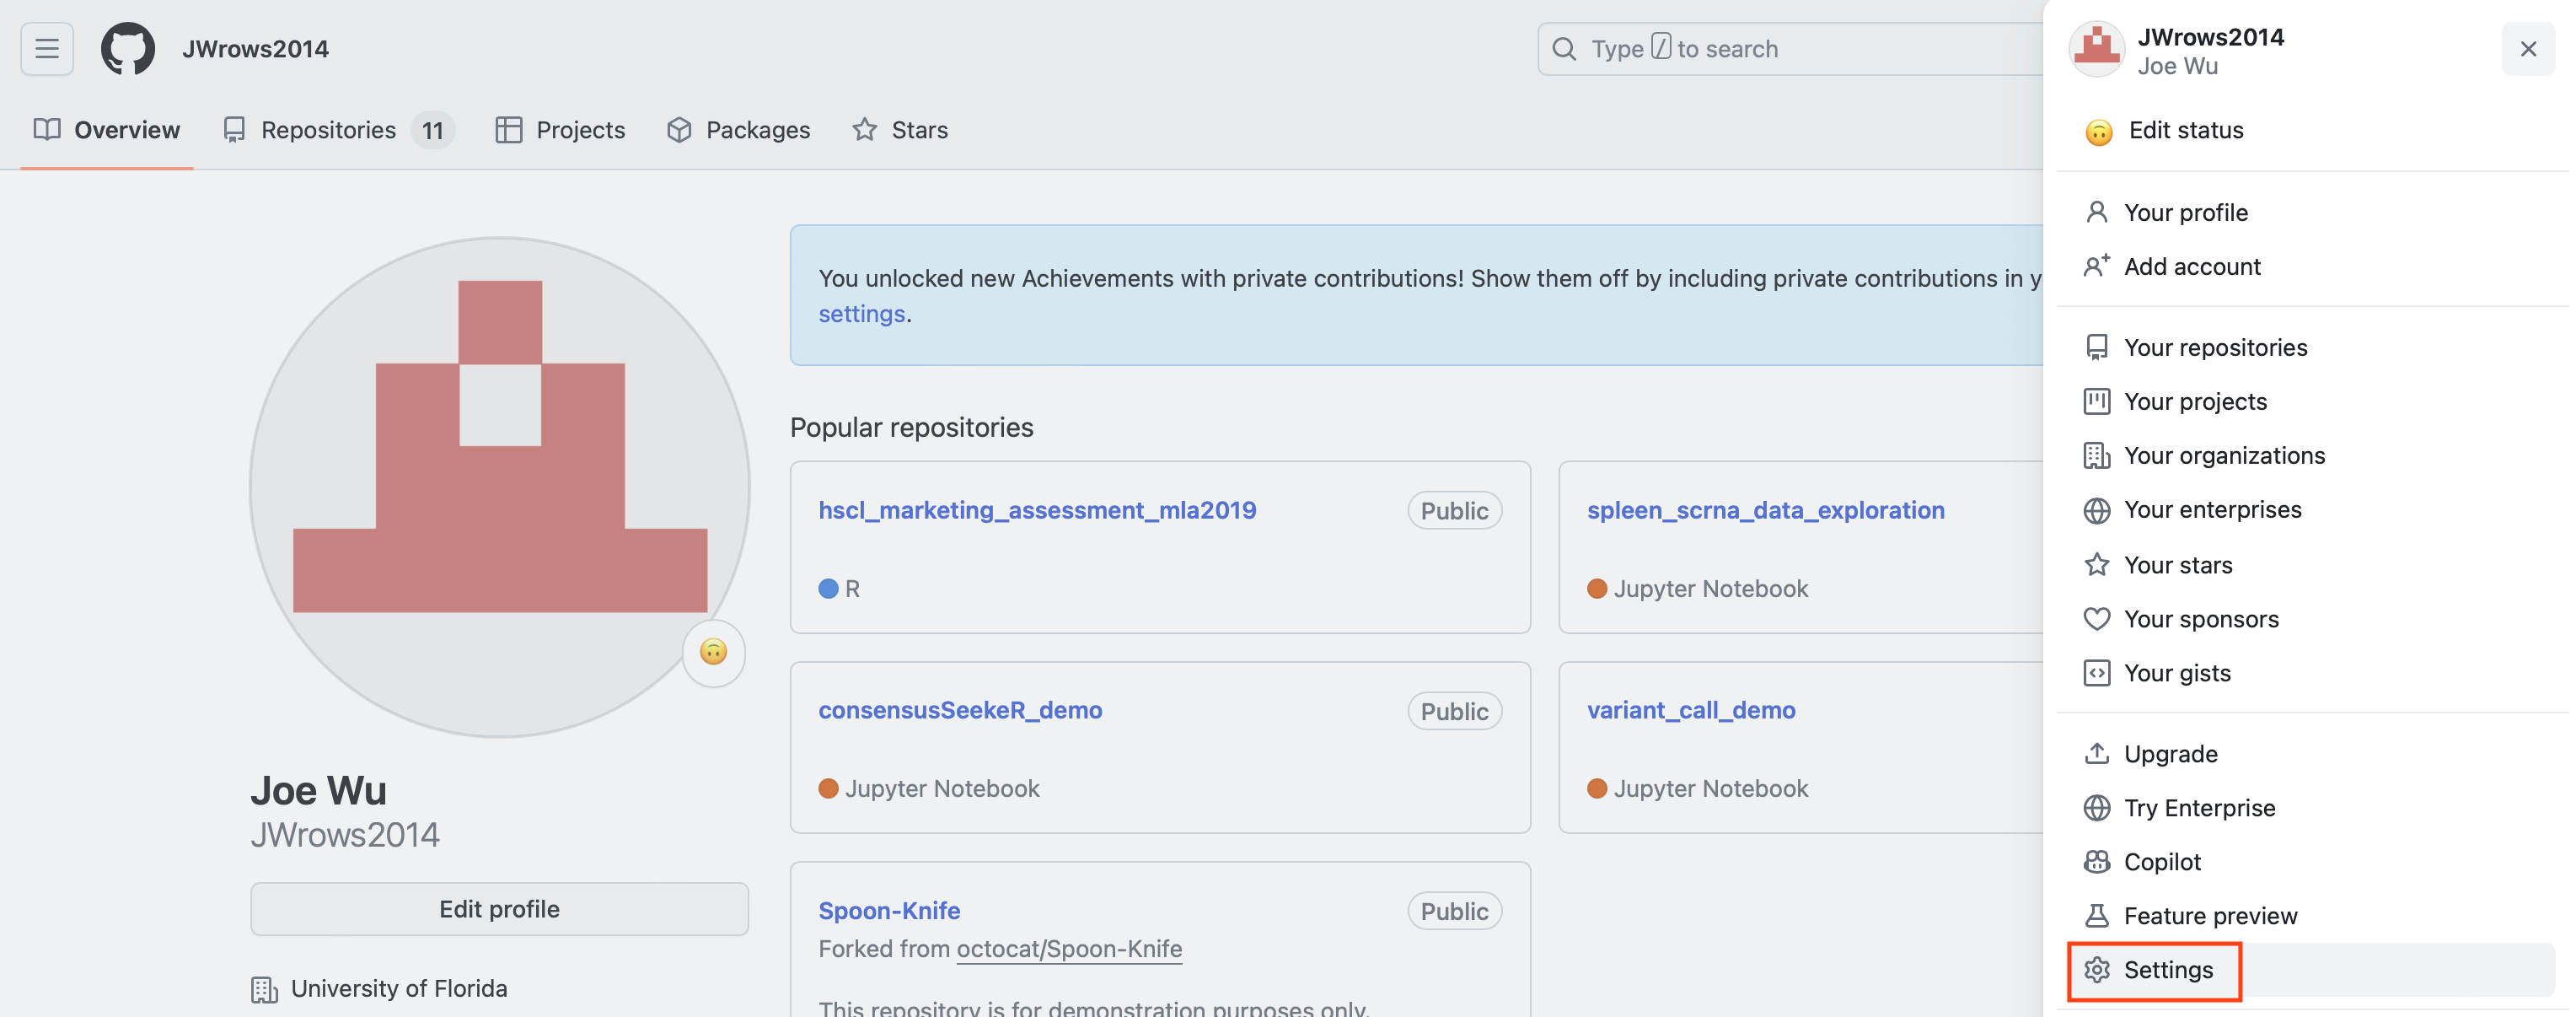Click the Edit profile button
Viewport: 2576px width, 1017px height.
[499, 909]
